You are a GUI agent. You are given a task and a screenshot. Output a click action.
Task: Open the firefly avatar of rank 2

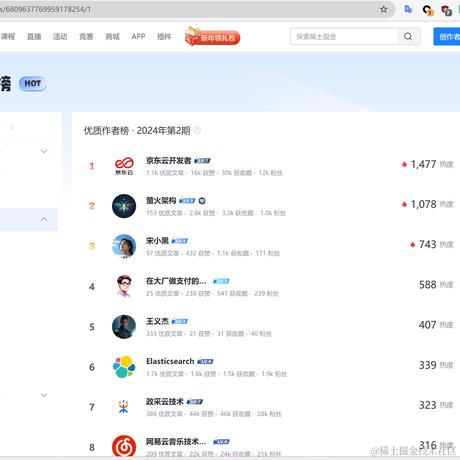coord(124,206)
